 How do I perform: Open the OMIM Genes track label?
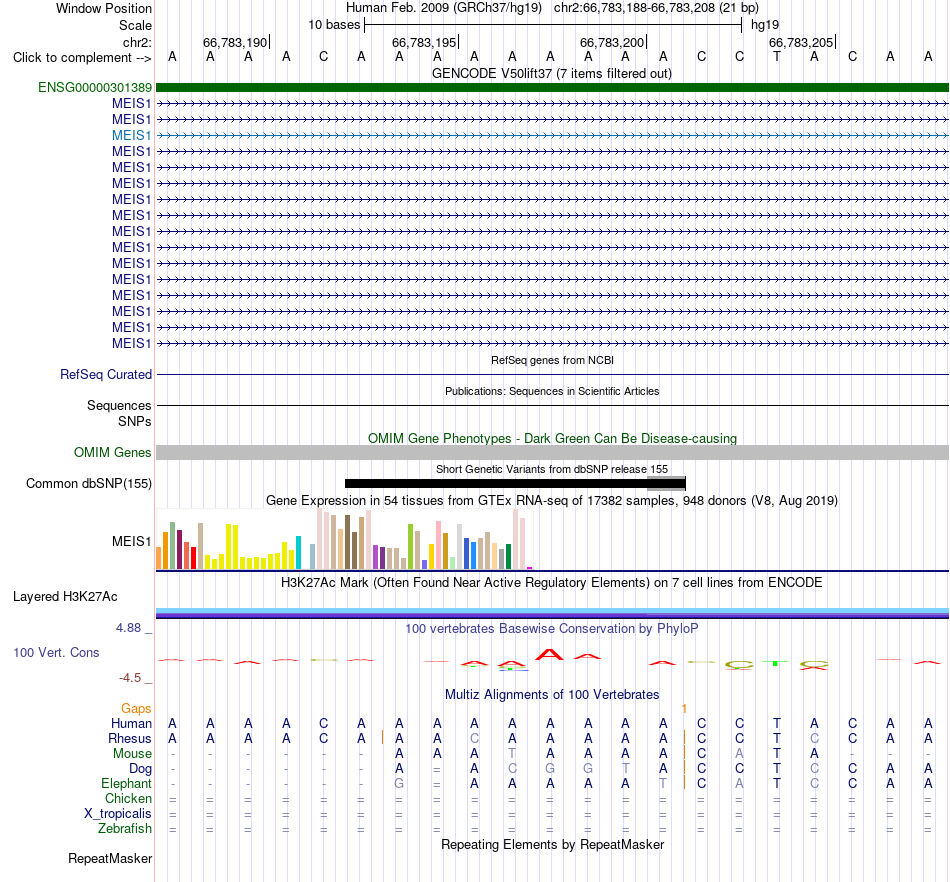113,453
